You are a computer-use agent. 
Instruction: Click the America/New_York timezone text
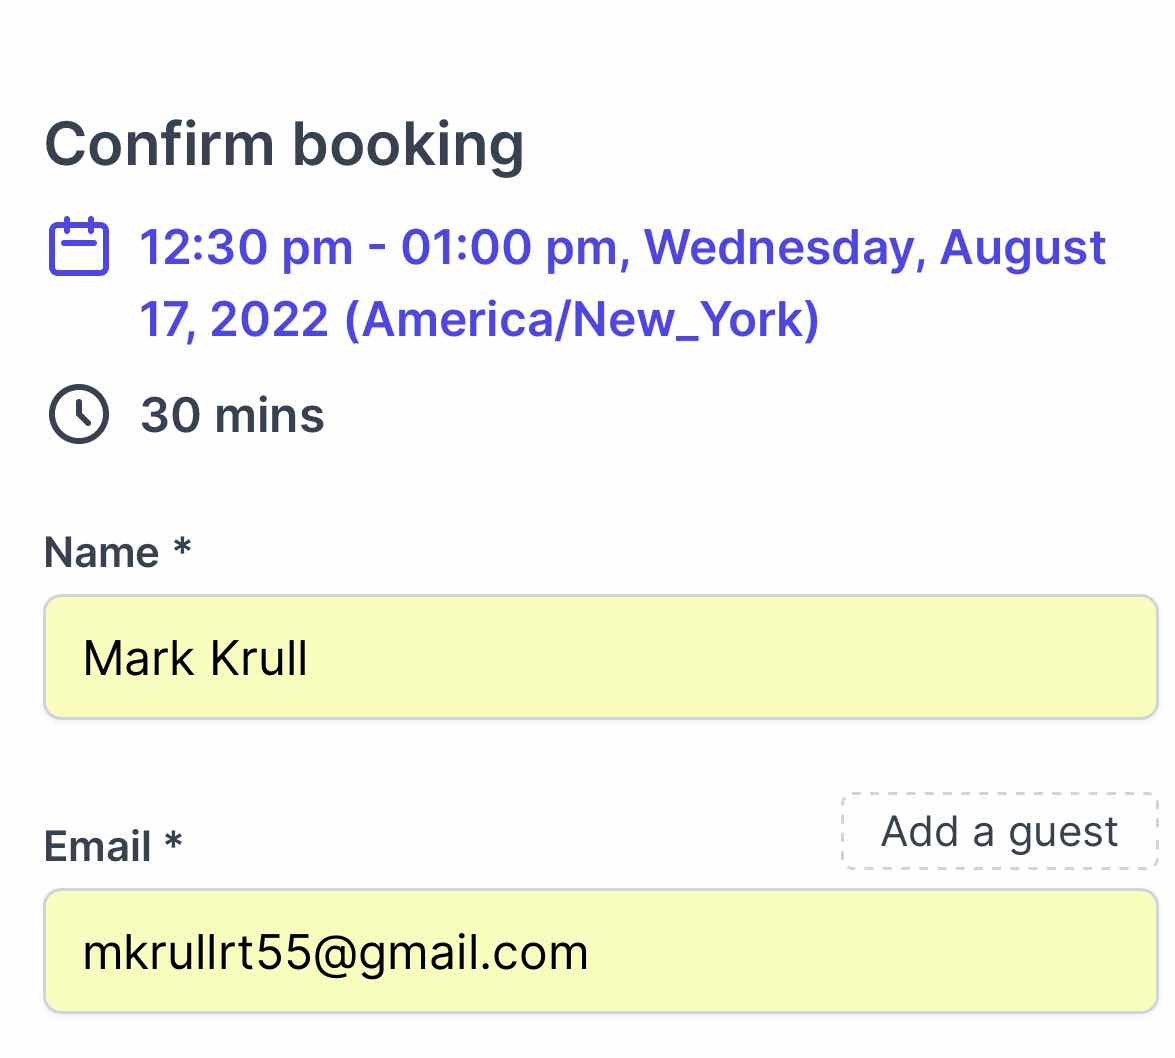click(581, 320)
